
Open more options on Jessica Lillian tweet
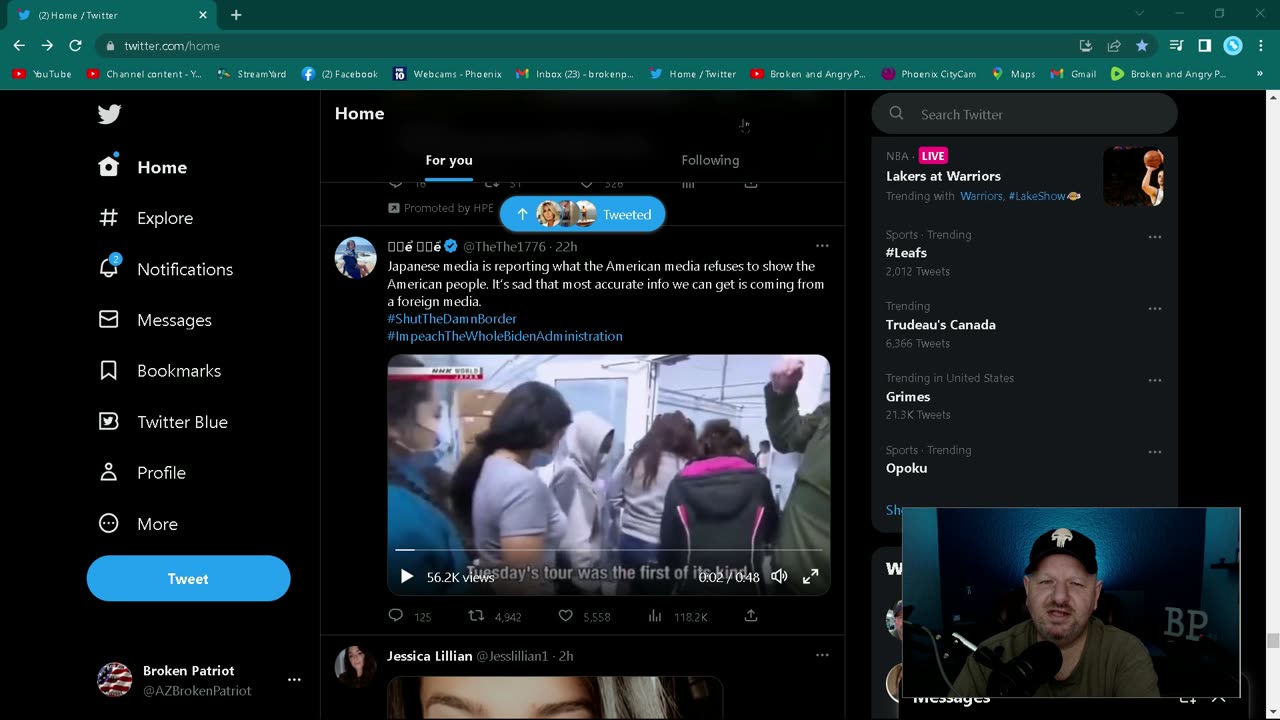point(822,655)
